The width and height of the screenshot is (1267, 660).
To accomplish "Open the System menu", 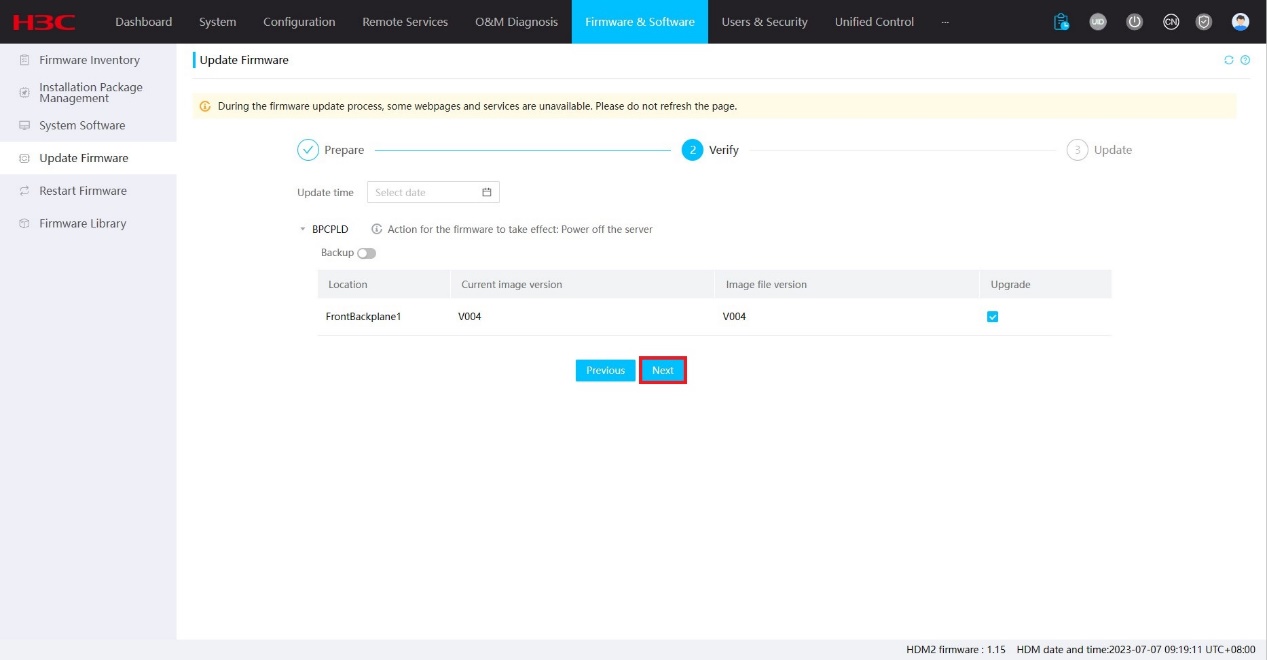I will 217,22.
